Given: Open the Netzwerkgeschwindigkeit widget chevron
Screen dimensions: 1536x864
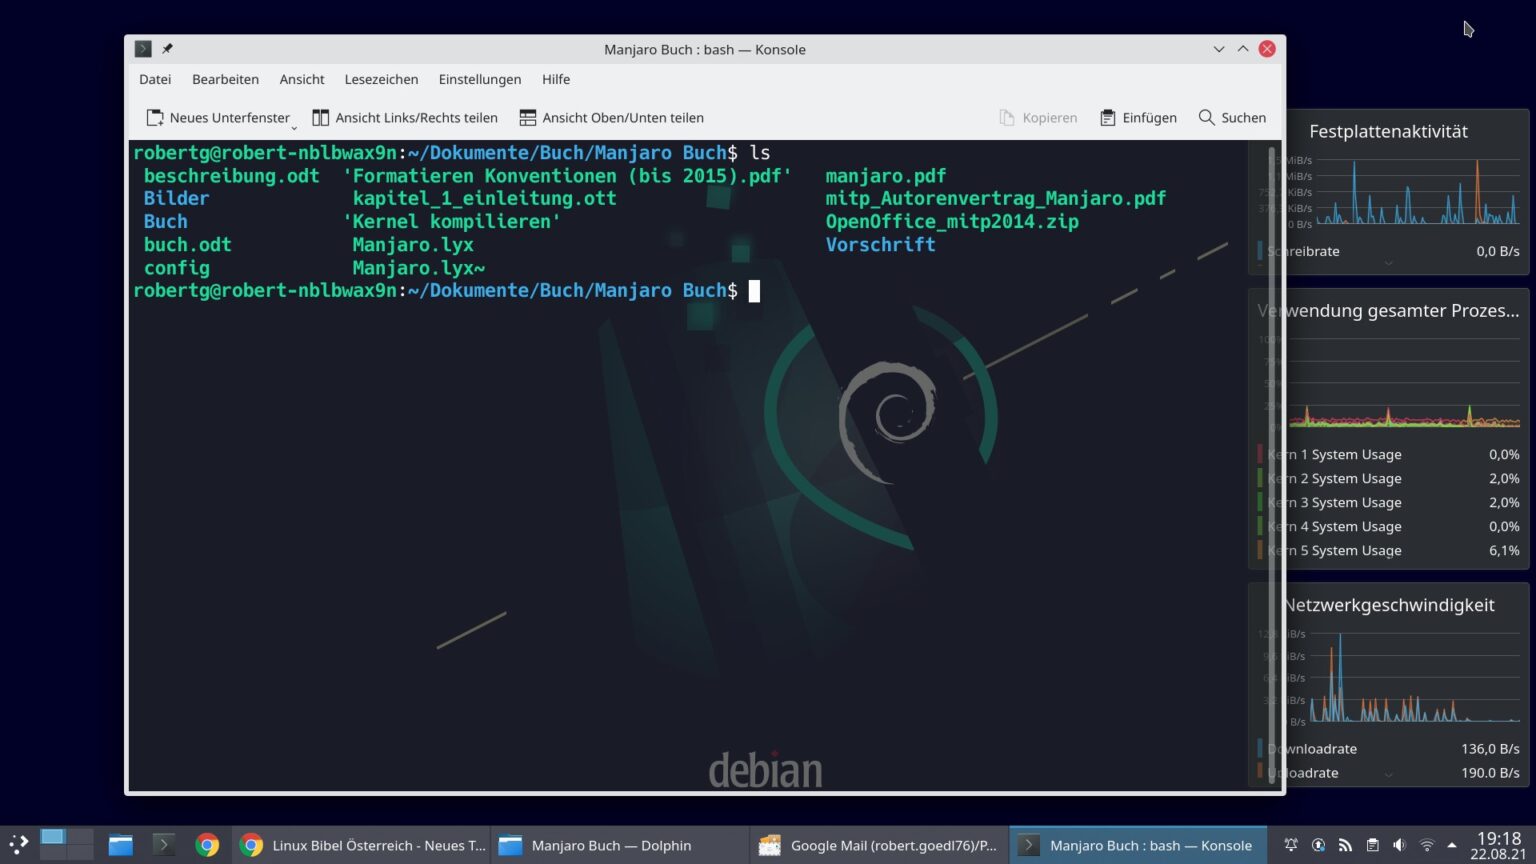Looking at the screenshot, I should pos(1388,773).
